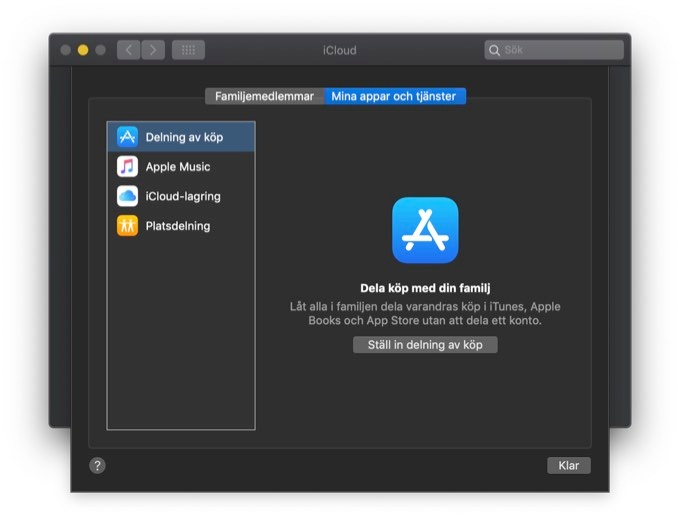The width and height of the screenshot is (680, 516).
Task: Focus the Sök search field
Action: click(560, 50)
